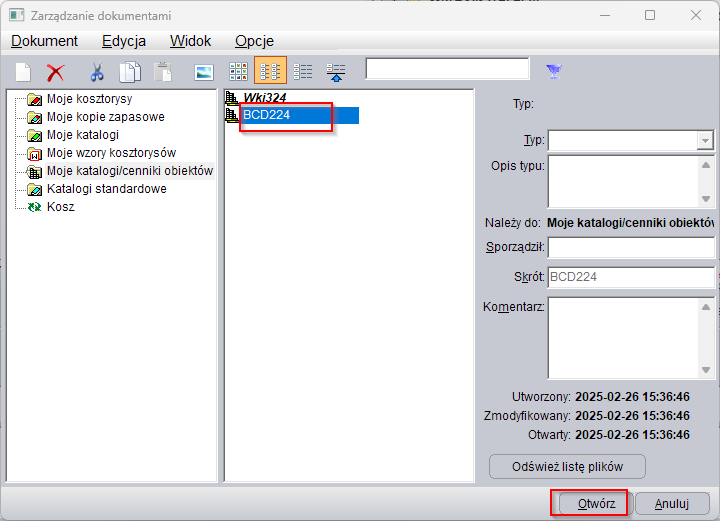The height and width of the screenshot is (521, 720).
Task: Select the highlighted small icons view
Action: click(x=270, y=70)
